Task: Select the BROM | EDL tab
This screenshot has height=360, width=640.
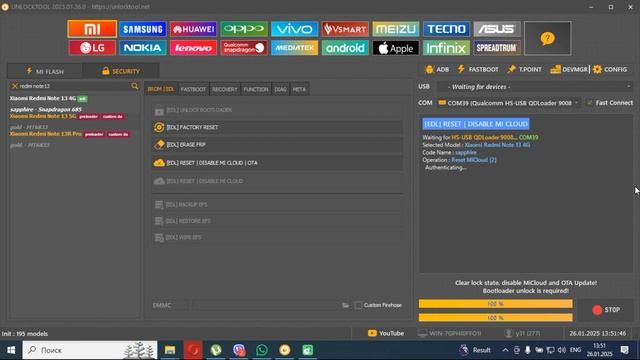Action: pos(161,89)
